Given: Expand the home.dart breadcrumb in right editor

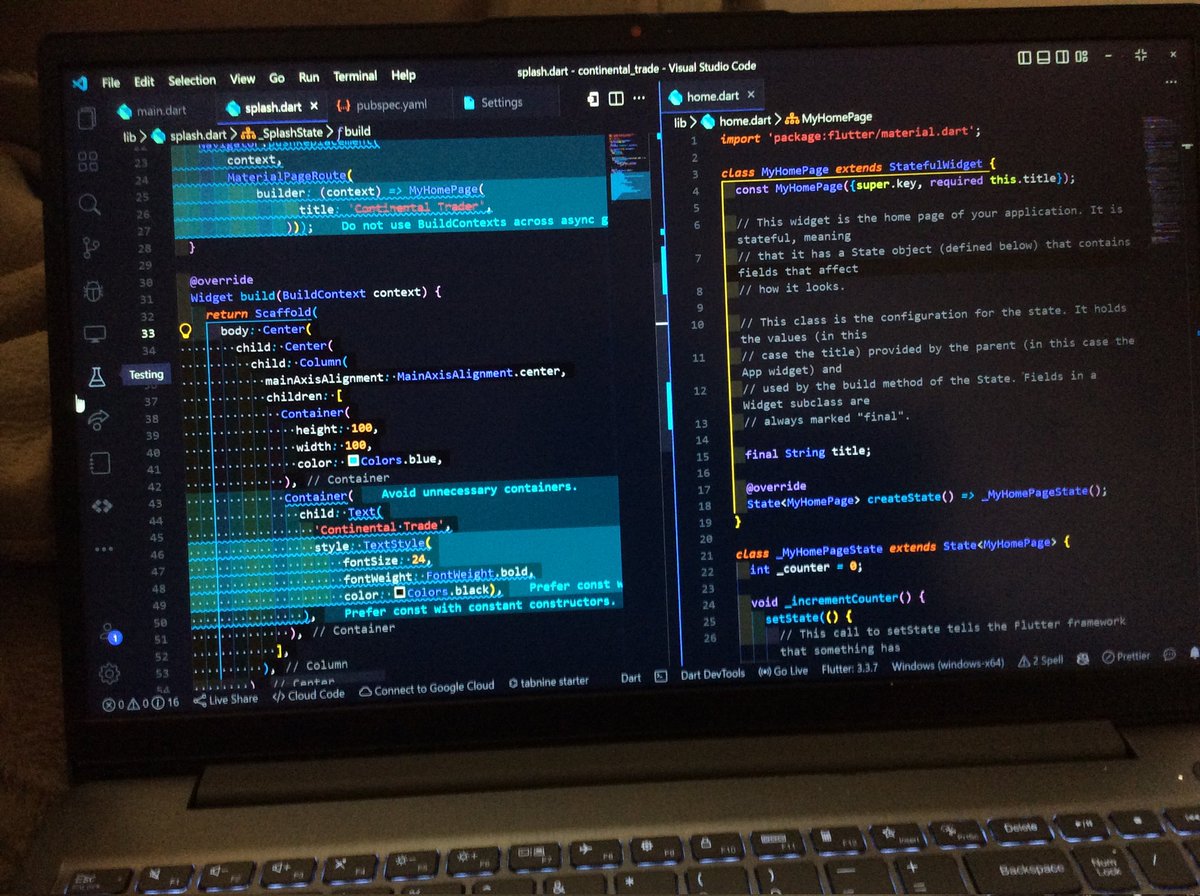Looking at the screenshot, I should [x=735, y=120].
